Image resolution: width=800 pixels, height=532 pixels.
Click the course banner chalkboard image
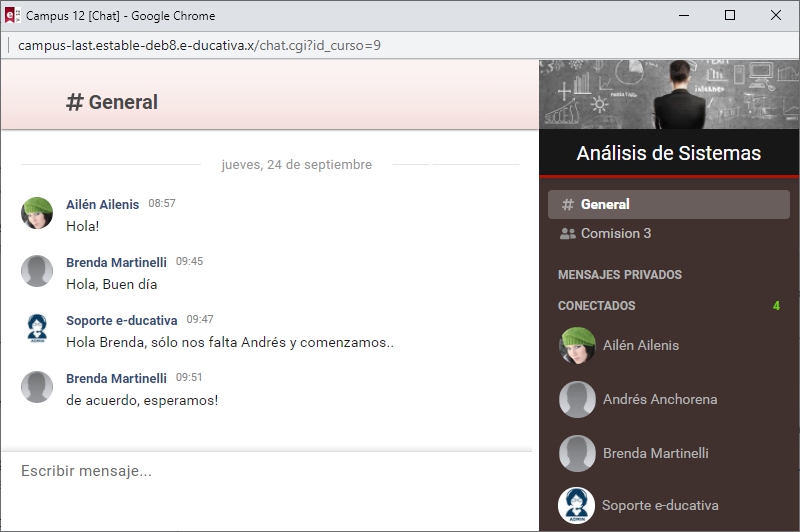669,94
